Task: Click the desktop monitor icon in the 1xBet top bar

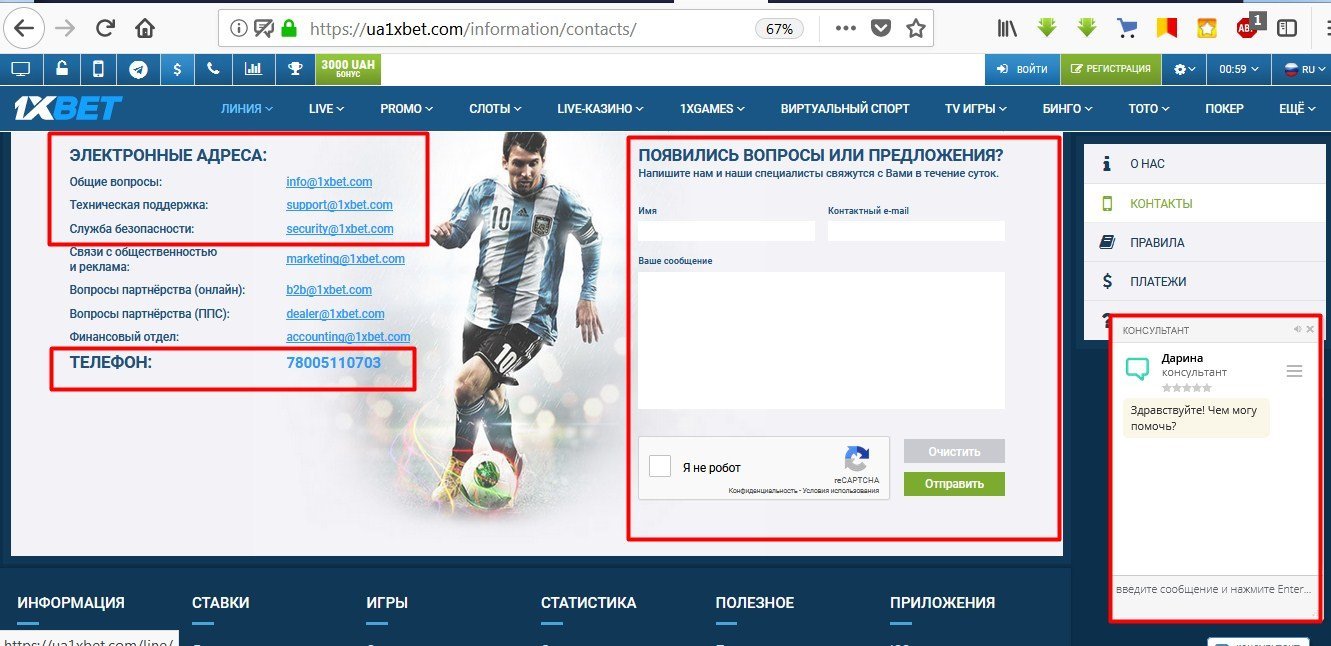Action: tap(21, 69)
